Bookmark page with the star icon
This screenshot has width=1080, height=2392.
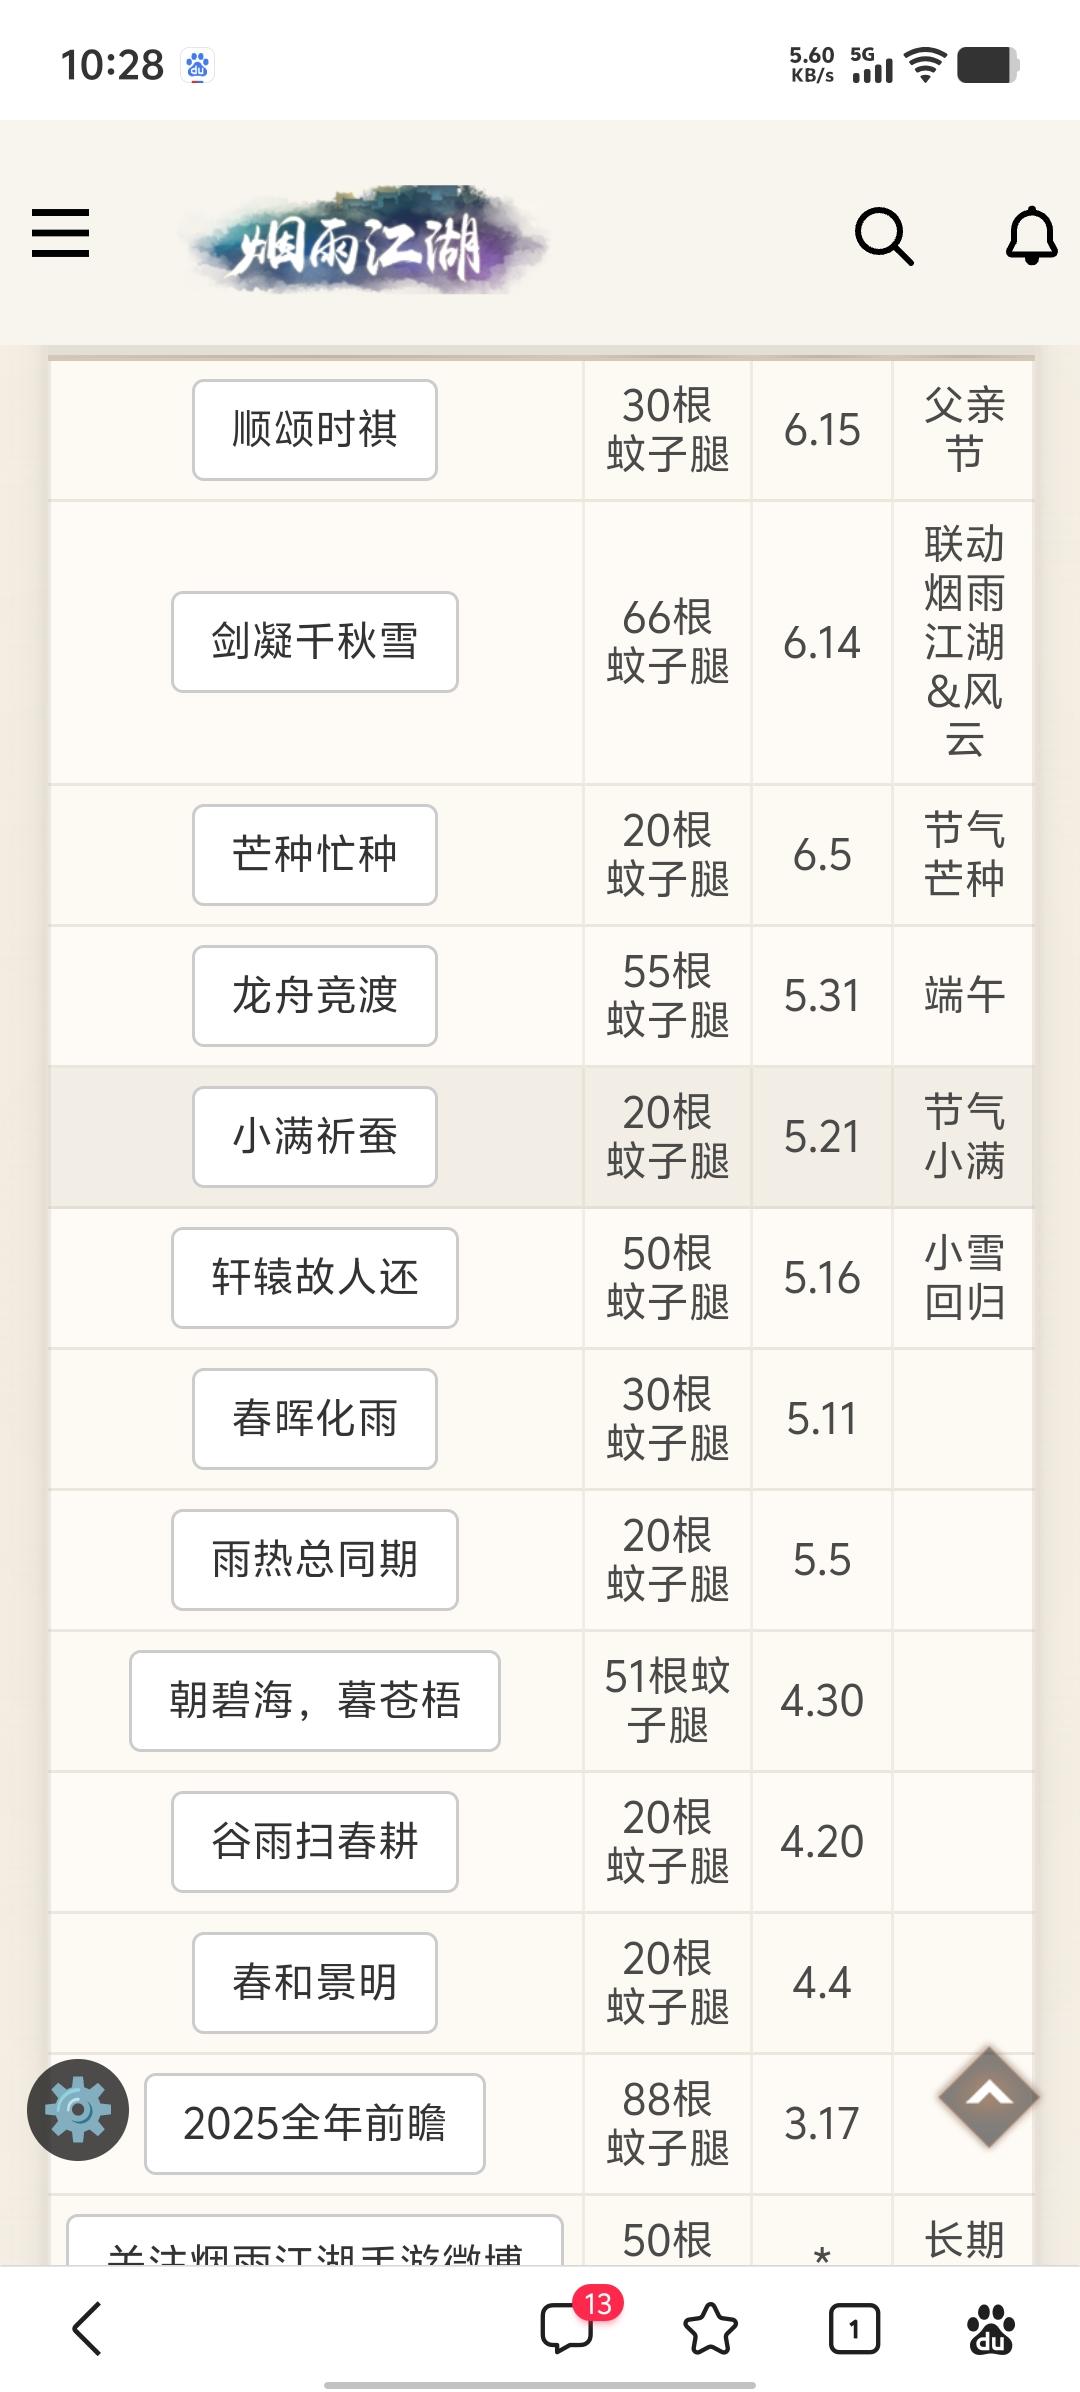(x=710, y=2328)
